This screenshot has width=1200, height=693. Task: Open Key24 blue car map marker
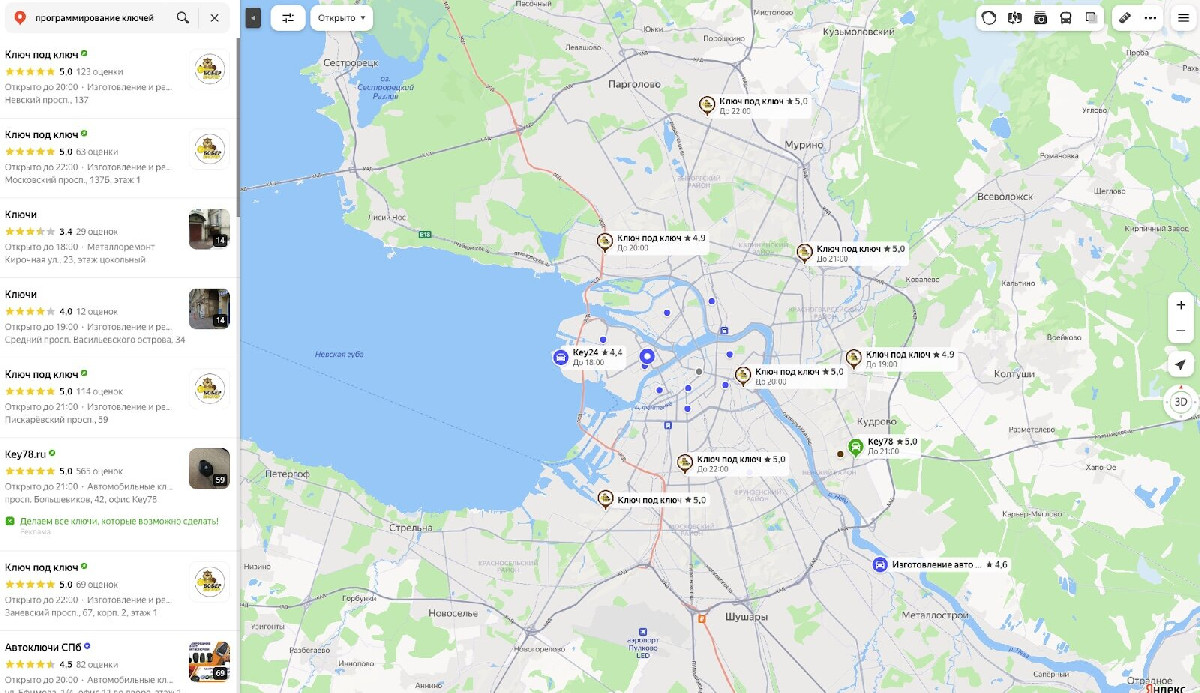click(560, 357)
